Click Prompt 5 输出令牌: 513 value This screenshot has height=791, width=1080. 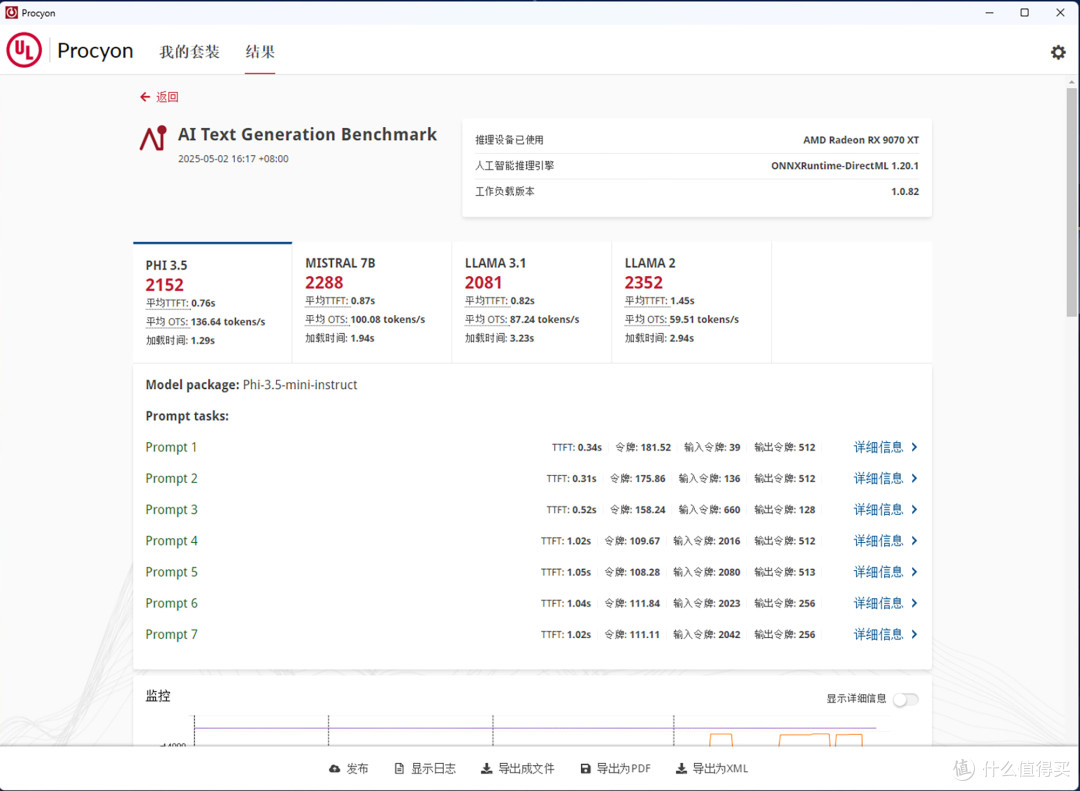[x=785, y=572]
